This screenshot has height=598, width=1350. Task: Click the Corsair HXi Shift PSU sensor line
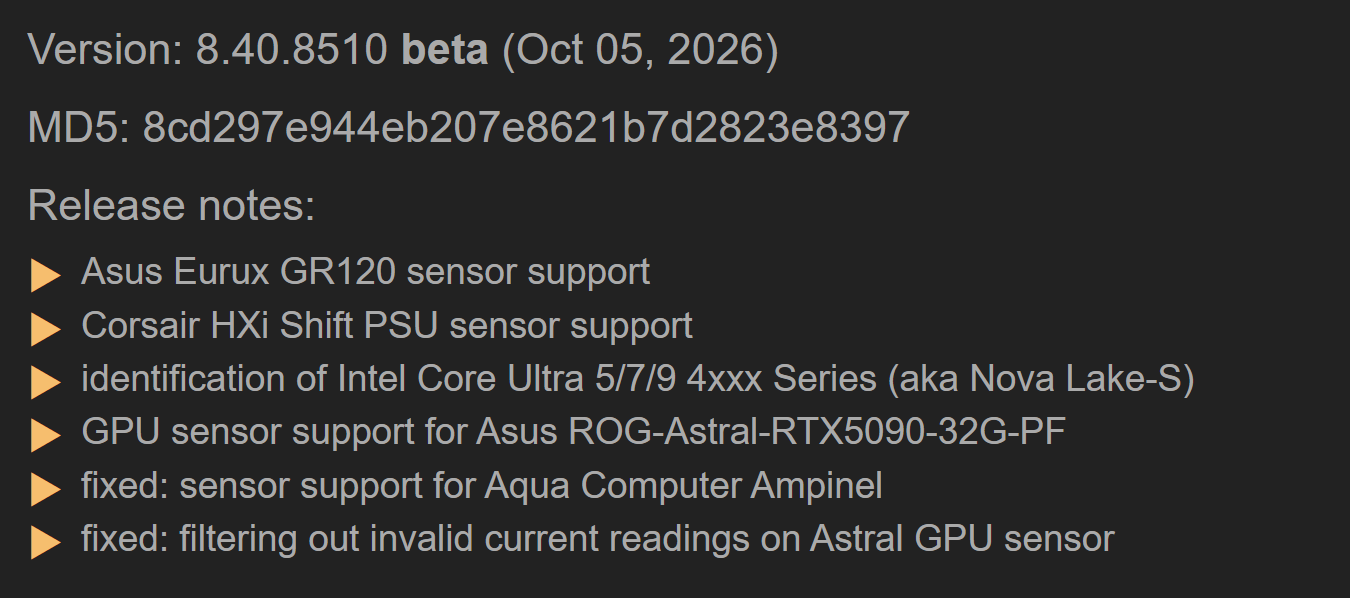coord(387,326)
